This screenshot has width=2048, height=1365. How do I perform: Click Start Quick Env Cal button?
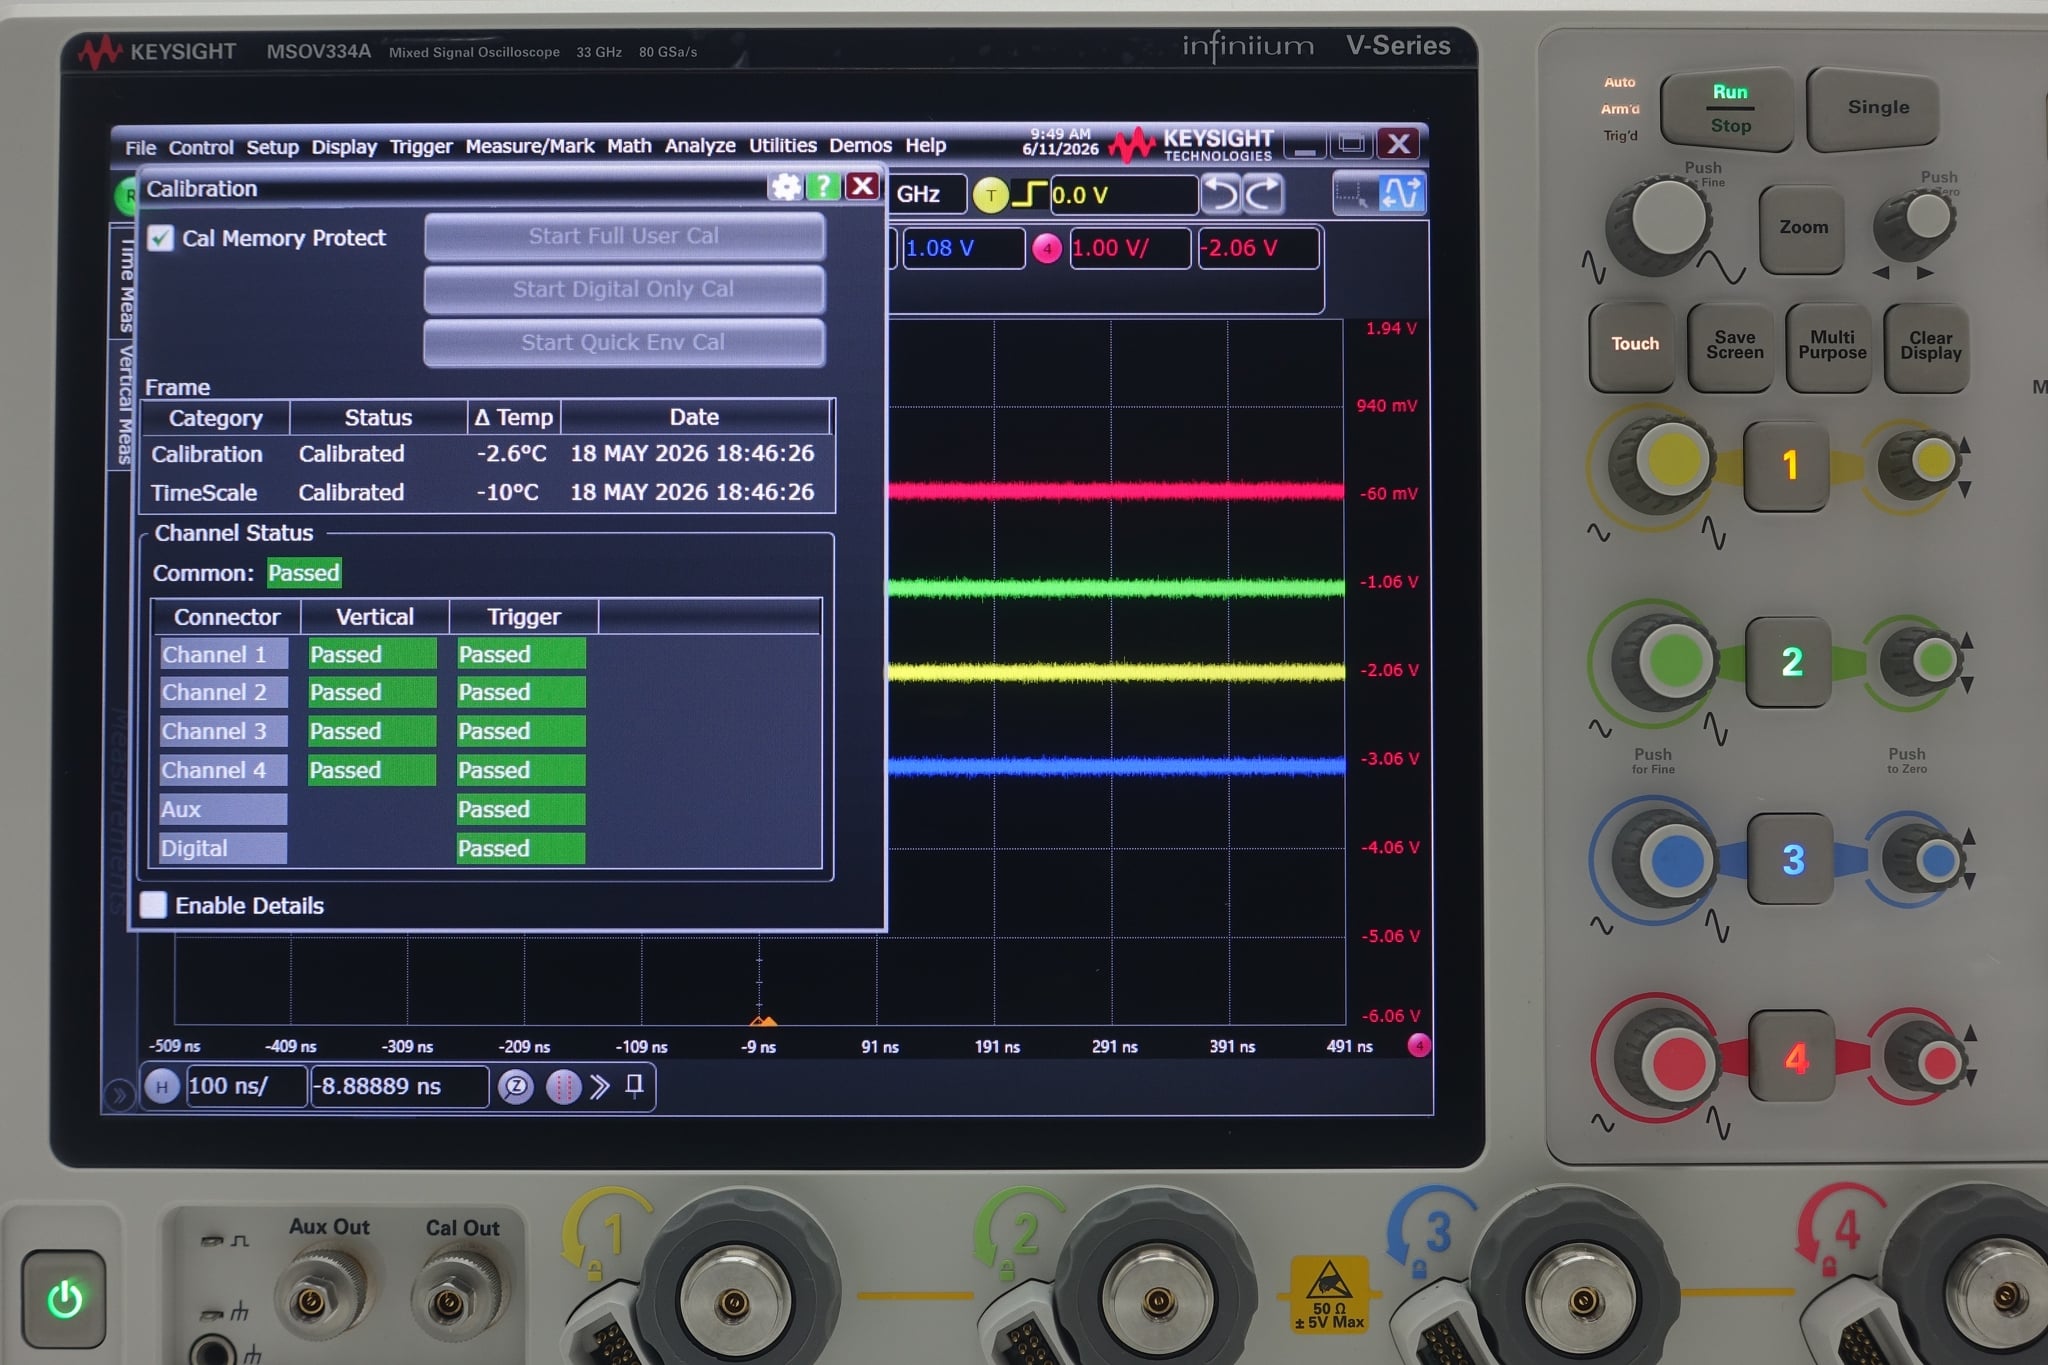click(x=624, y=342)
